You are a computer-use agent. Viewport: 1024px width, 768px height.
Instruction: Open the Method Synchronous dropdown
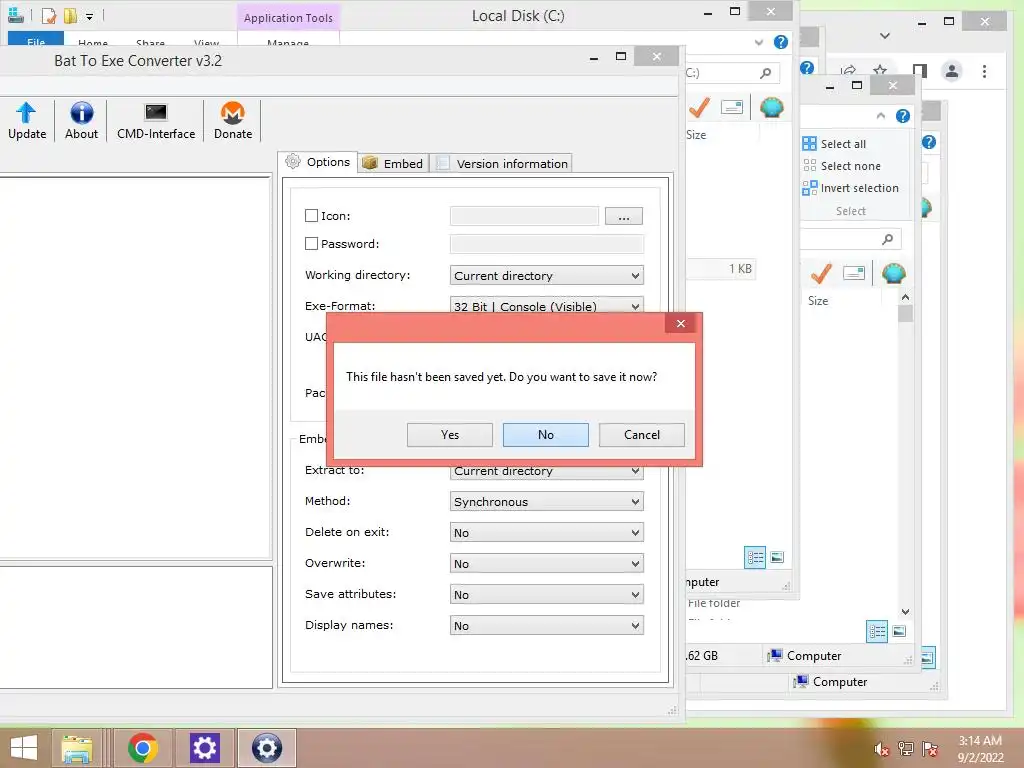point(547,502)
